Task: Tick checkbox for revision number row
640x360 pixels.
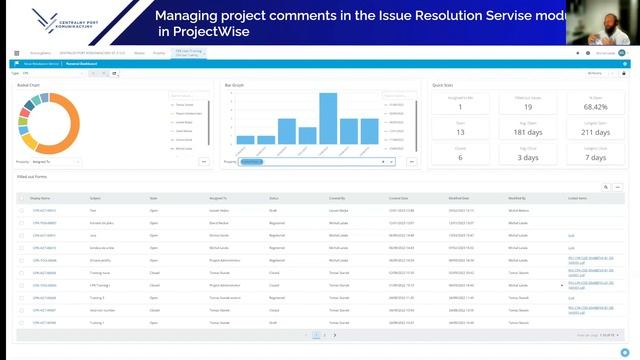Action: (22, 310)
